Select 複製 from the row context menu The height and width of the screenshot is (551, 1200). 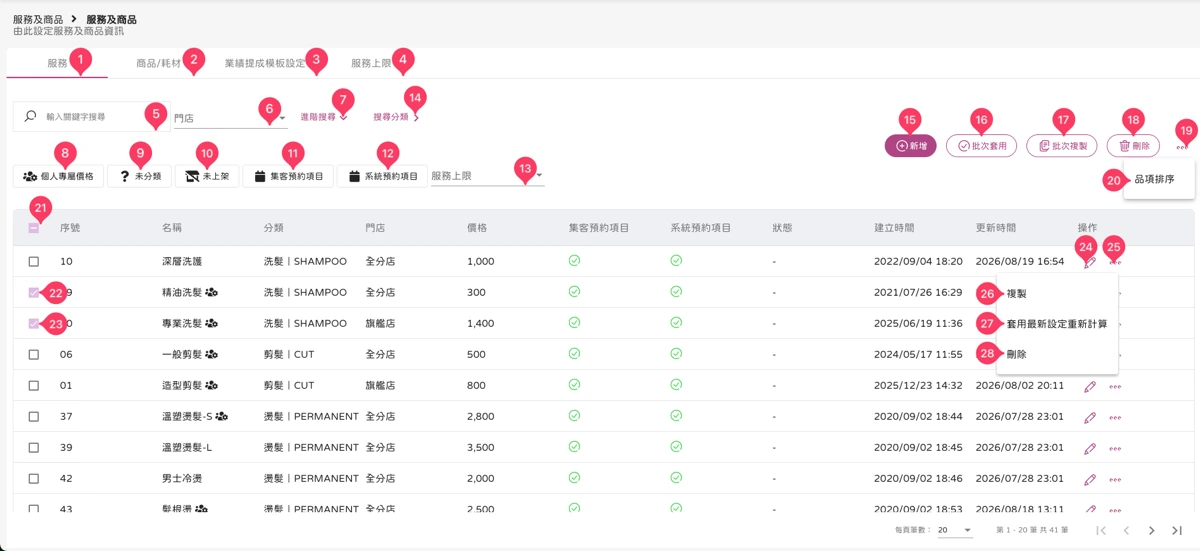point(1016,294)
